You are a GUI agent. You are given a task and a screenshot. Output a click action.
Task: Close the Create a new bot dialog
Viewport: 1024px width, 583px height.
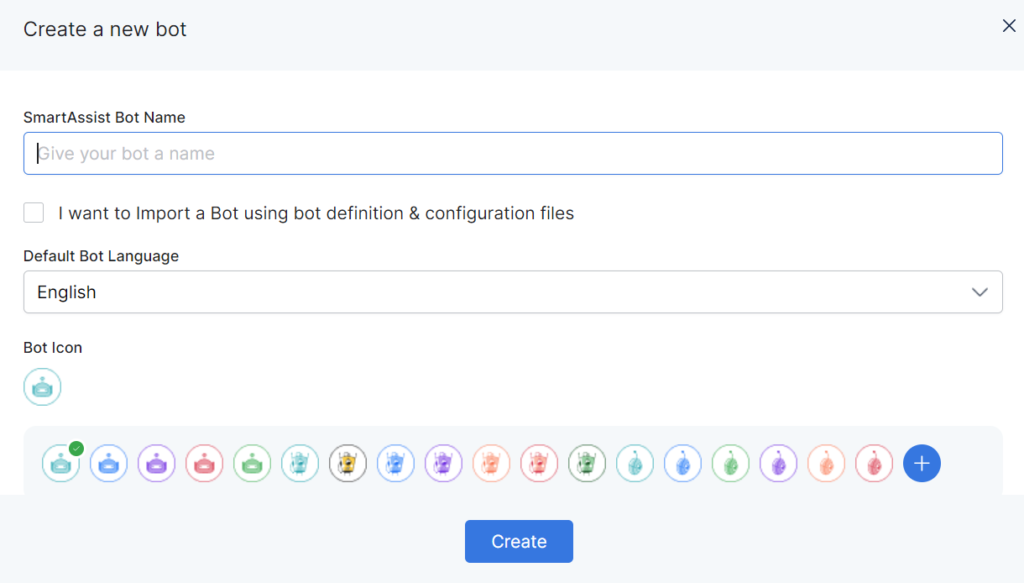pyautogui.click(x=1009, y=25)
